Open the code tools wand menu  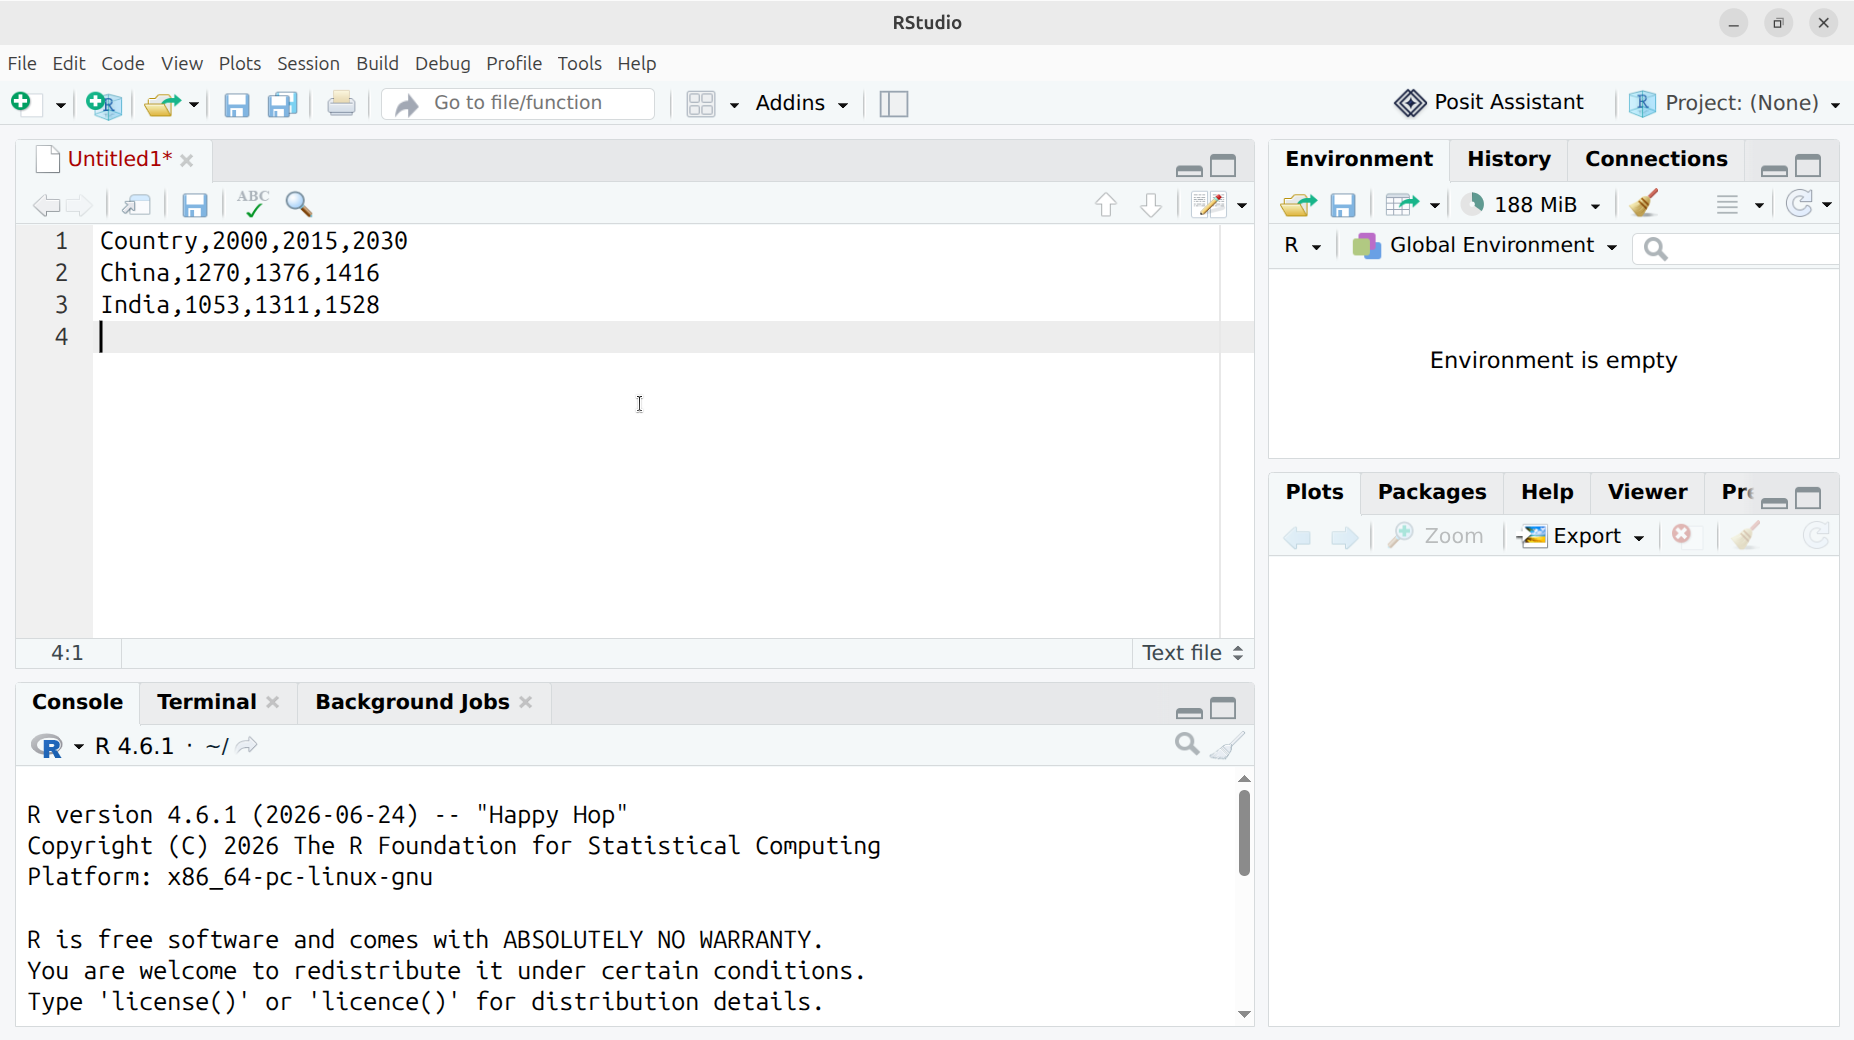coord(1219,205)
